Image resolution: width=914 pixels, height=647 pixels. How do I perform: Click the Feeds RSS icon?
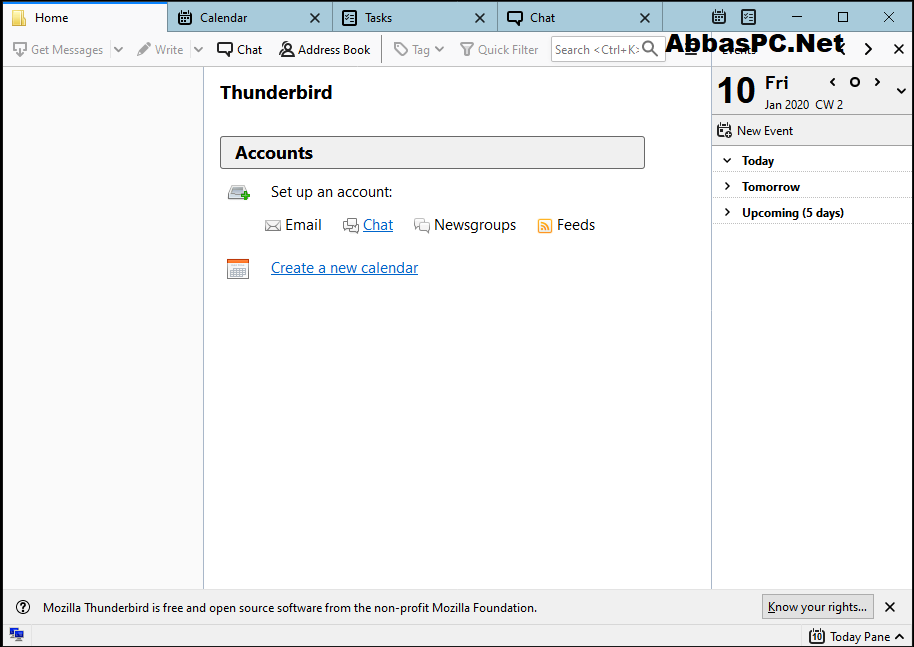pos(544,226)
